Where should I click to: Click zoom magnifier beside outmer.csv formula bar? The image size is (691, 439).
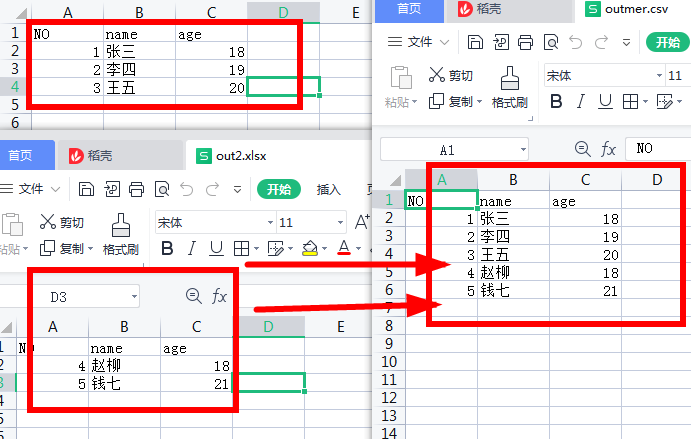[583, 149]
